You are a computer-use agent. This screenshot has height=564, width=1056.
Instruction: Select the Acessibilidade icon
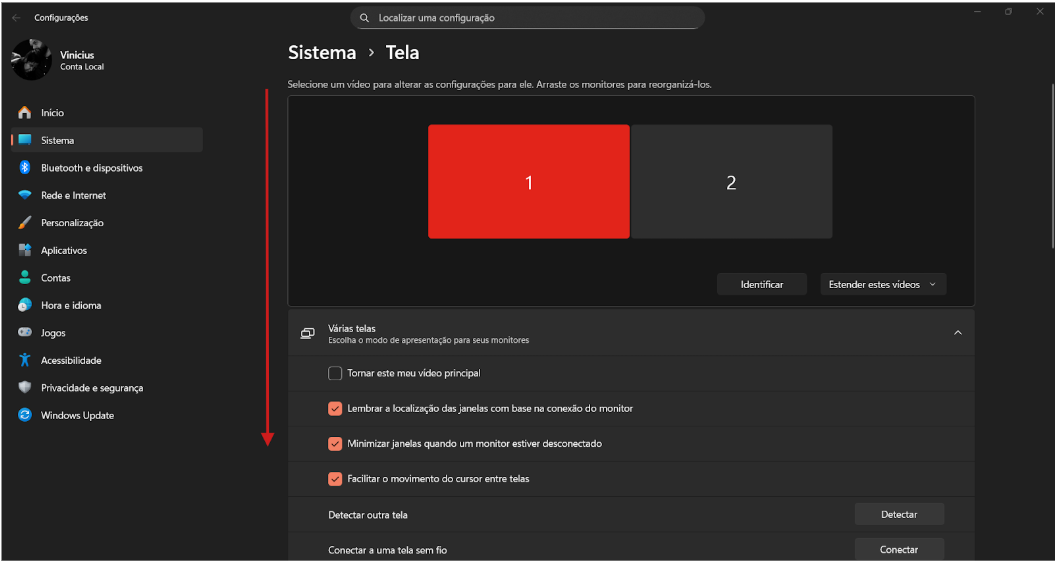25,361
